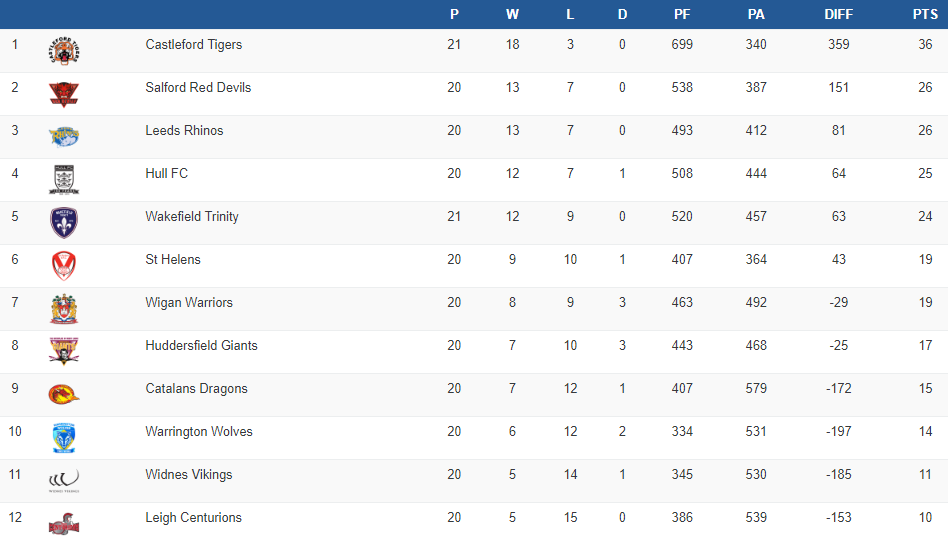Sort table by PTS column header
The height and width of the screenshot is (544, 948).
click(925, 14)
